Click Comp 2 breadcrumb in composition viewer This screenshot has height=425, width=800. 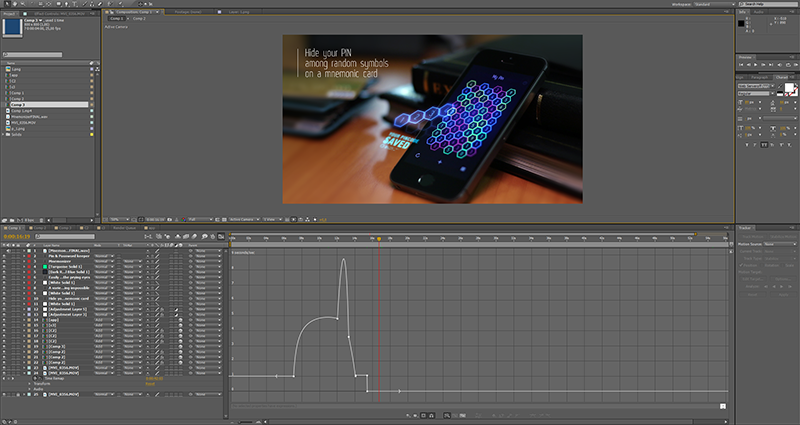coord(139,18)
